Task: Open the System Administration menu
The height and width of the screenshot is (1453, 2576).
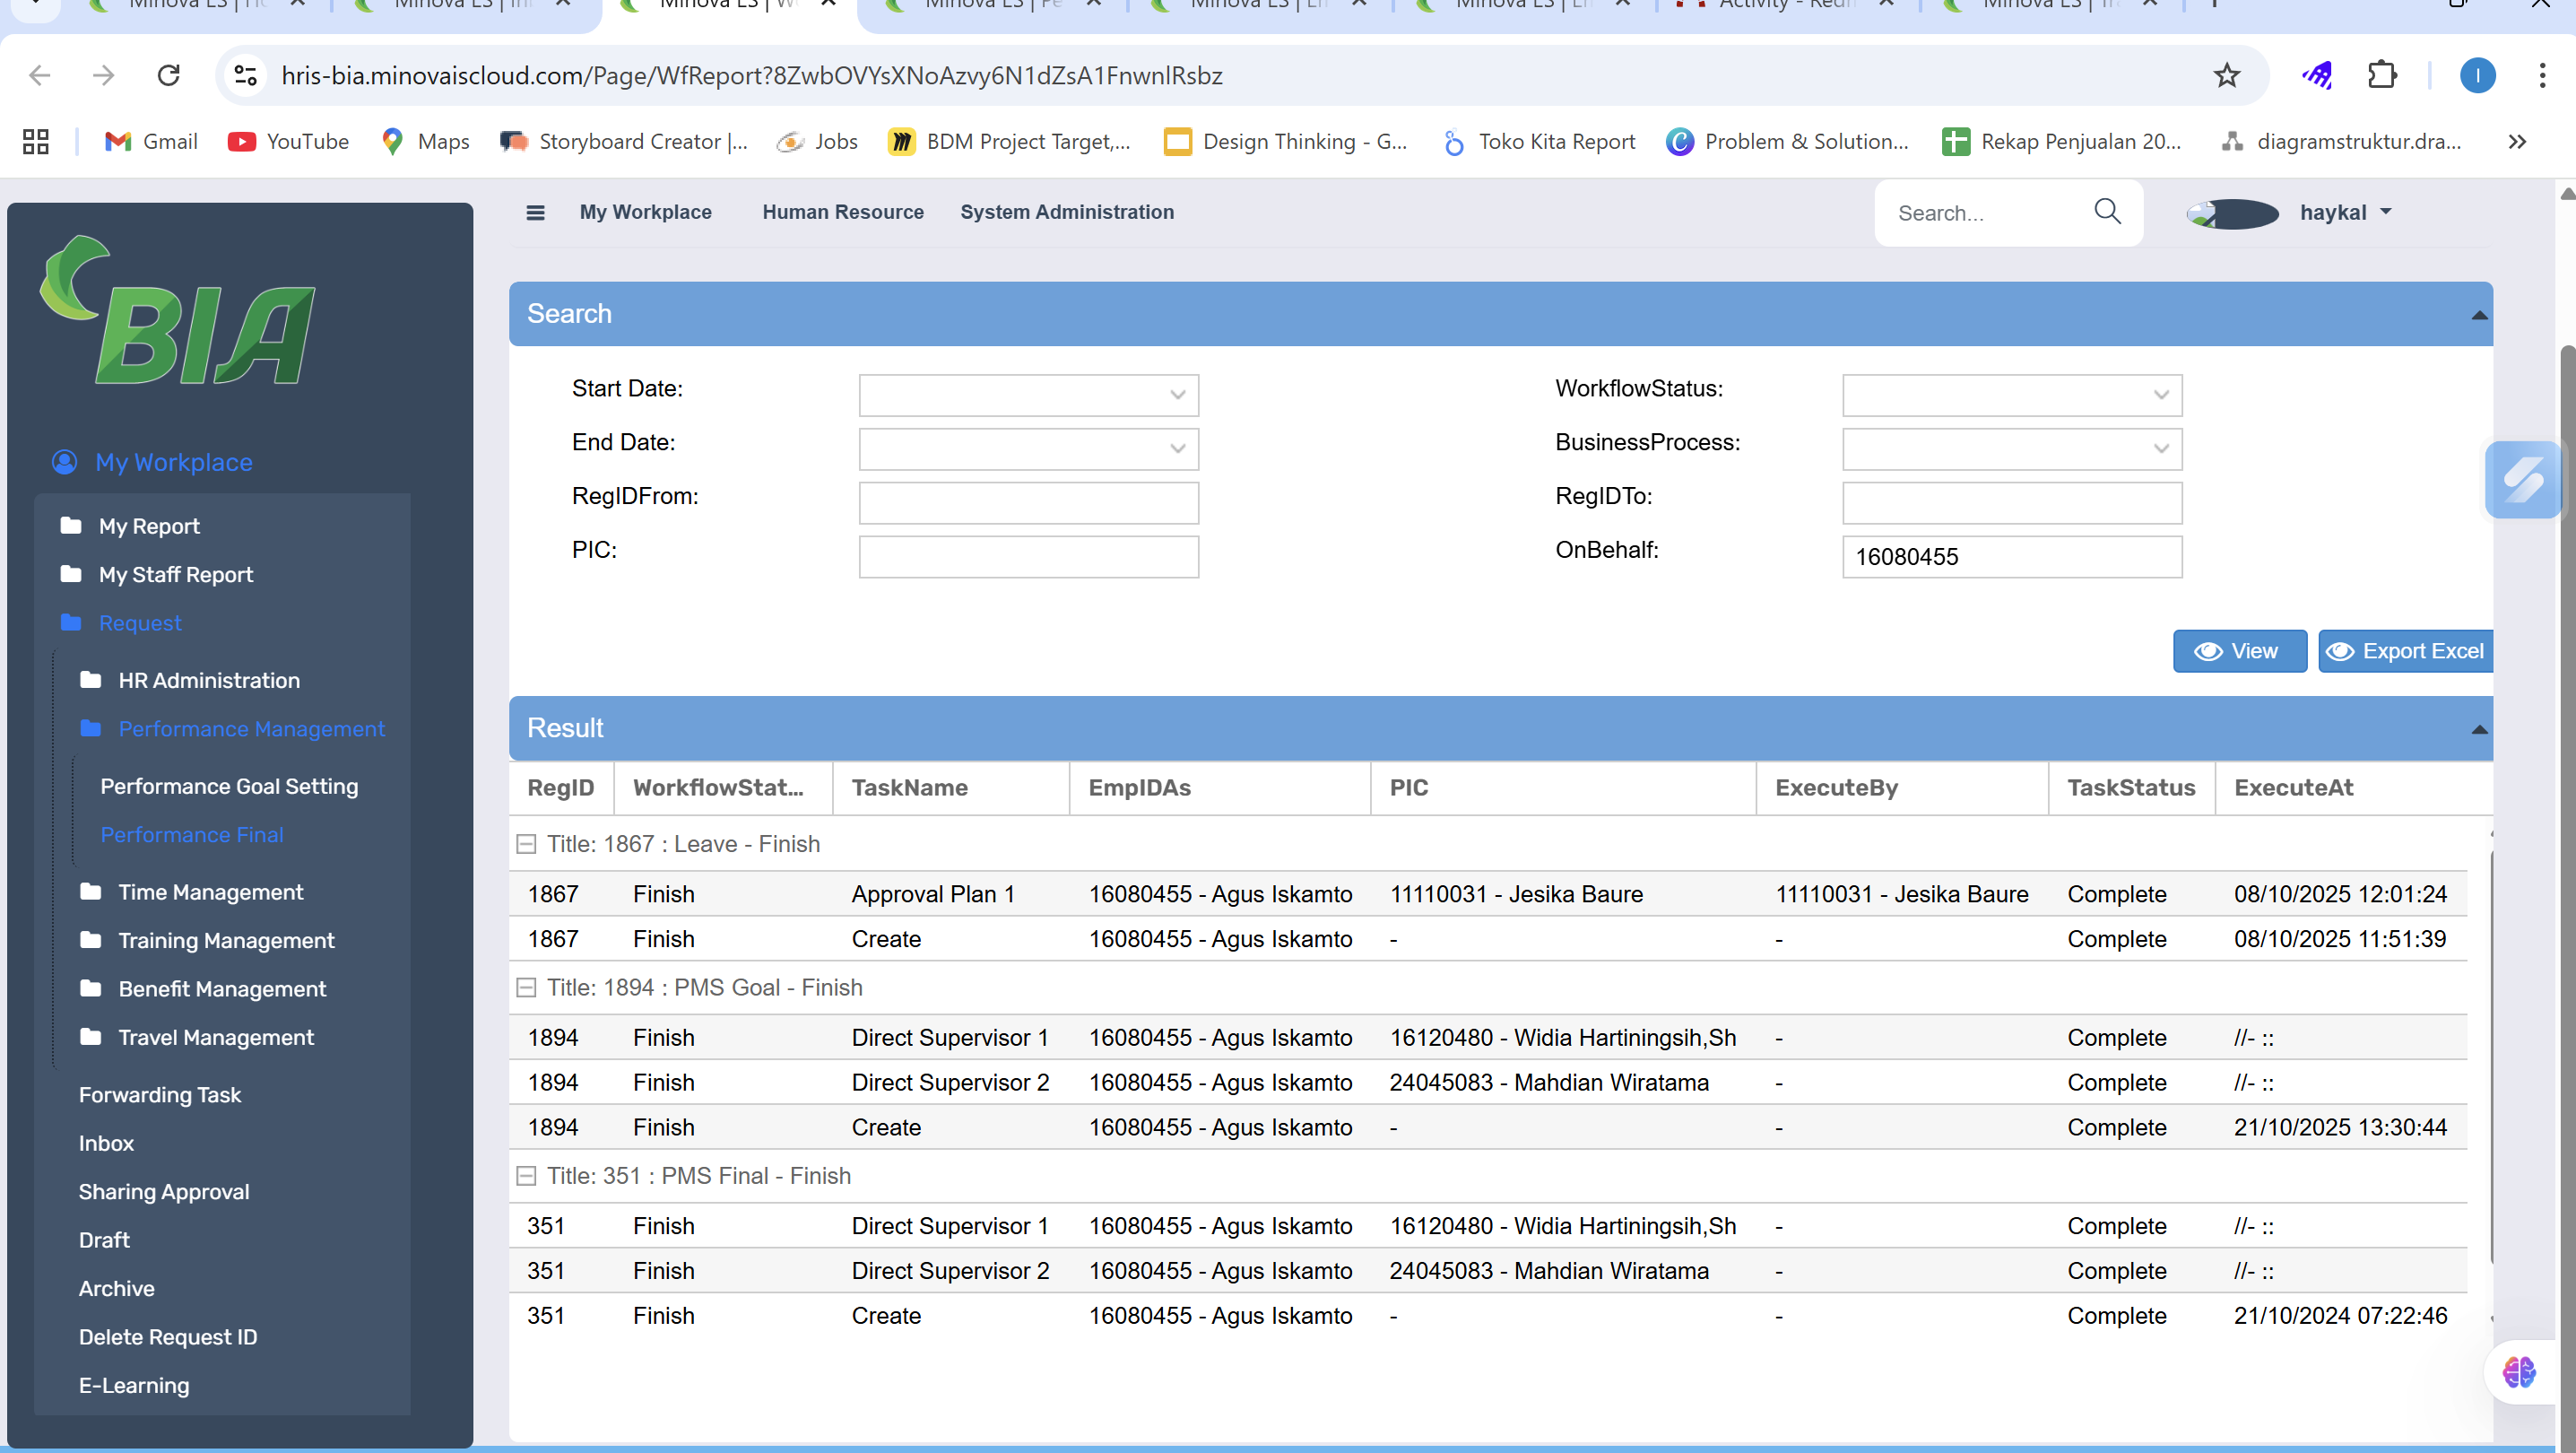Action: (1066, 212)
